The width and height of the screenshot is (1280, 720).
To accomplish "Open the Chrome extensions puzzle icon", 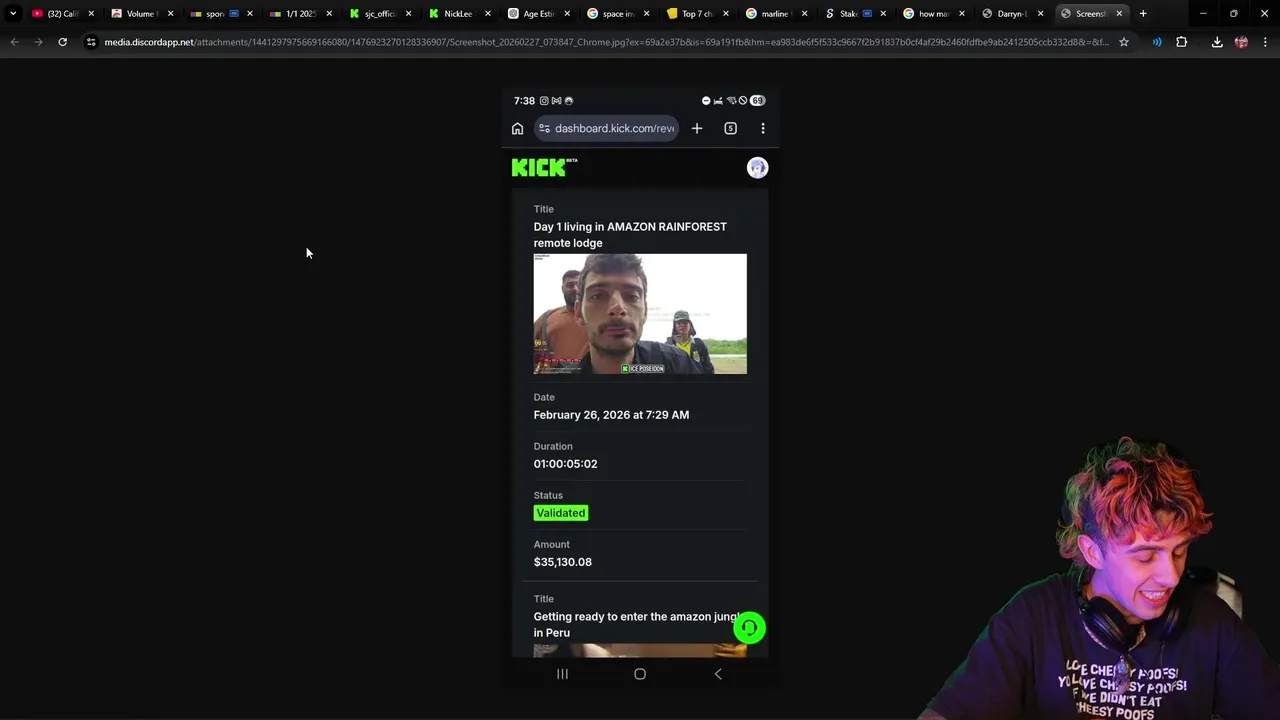I will (1182, 42).
